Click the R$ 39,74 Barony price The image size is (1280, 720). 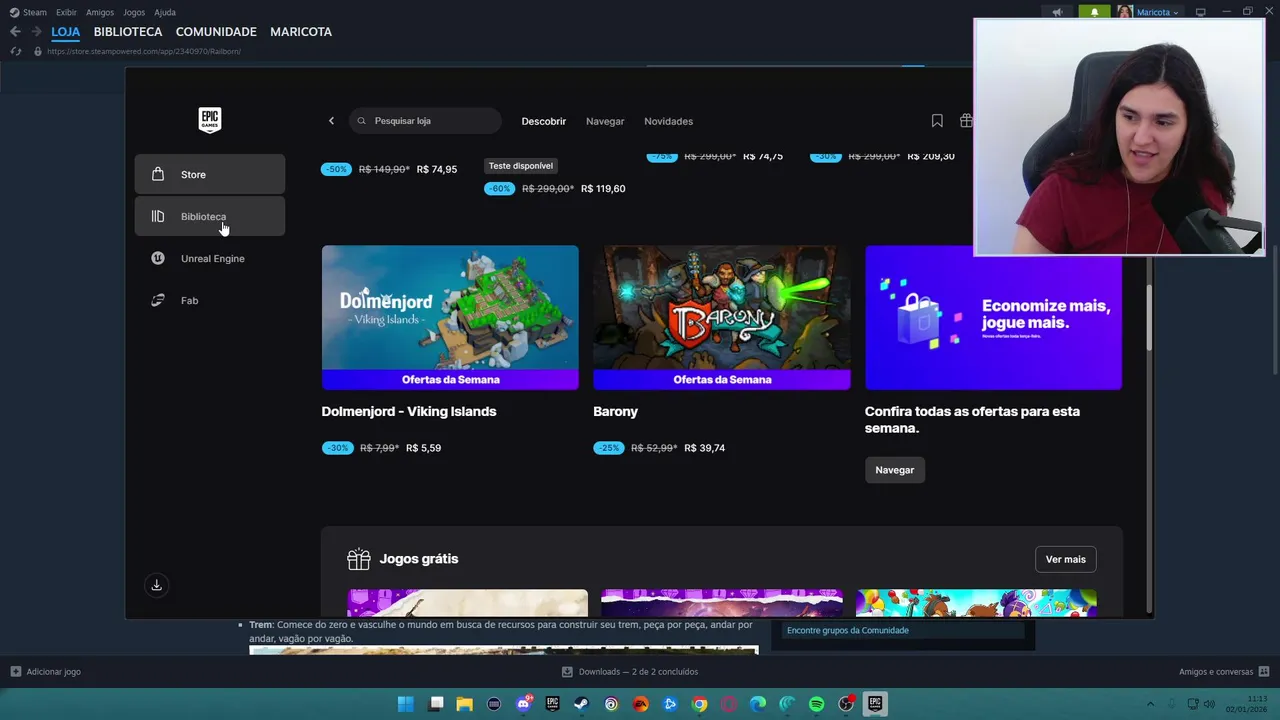[x=705, y=448]
